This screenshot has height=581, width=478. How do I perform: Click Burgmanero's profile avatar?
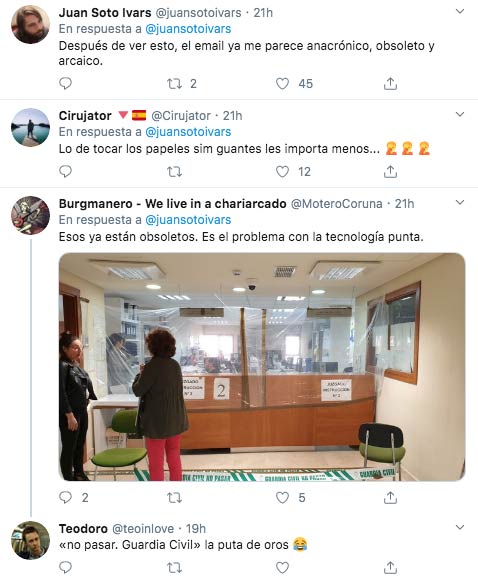(30, 215)
